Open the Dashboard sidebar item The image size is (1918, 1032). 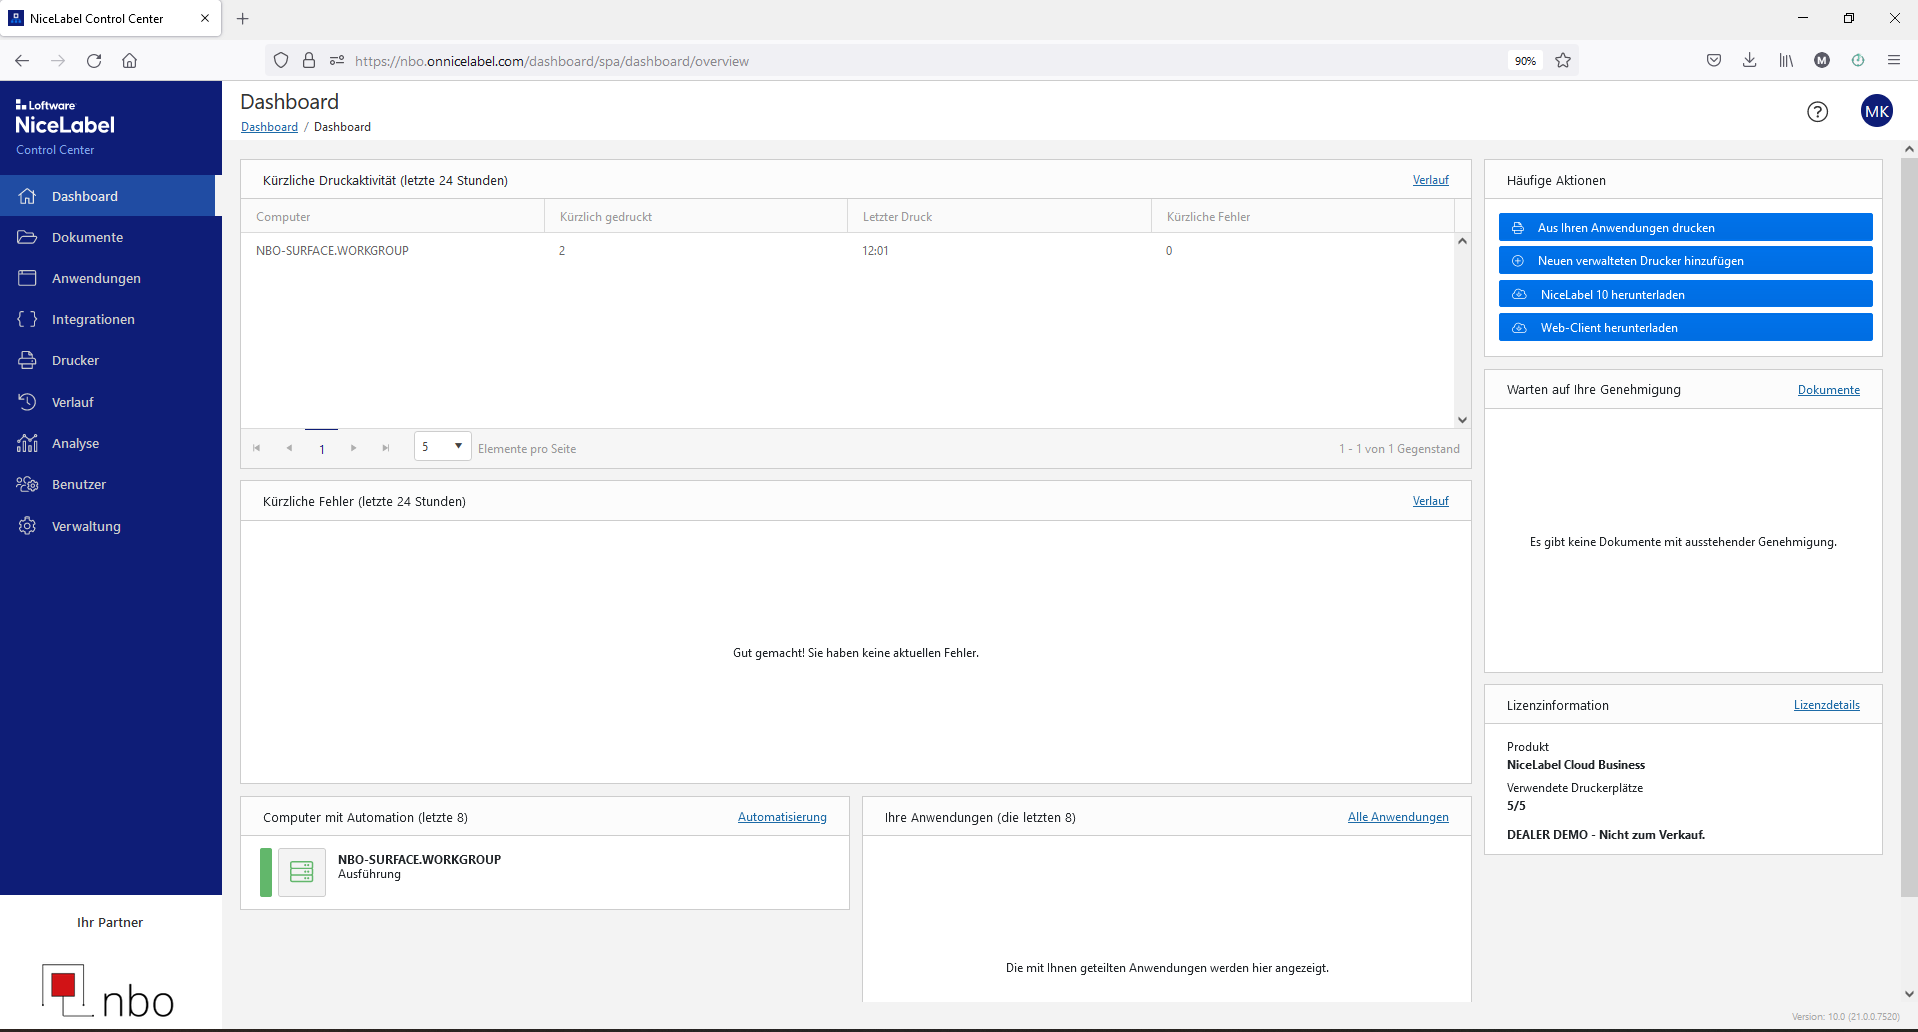pos(108,196)
